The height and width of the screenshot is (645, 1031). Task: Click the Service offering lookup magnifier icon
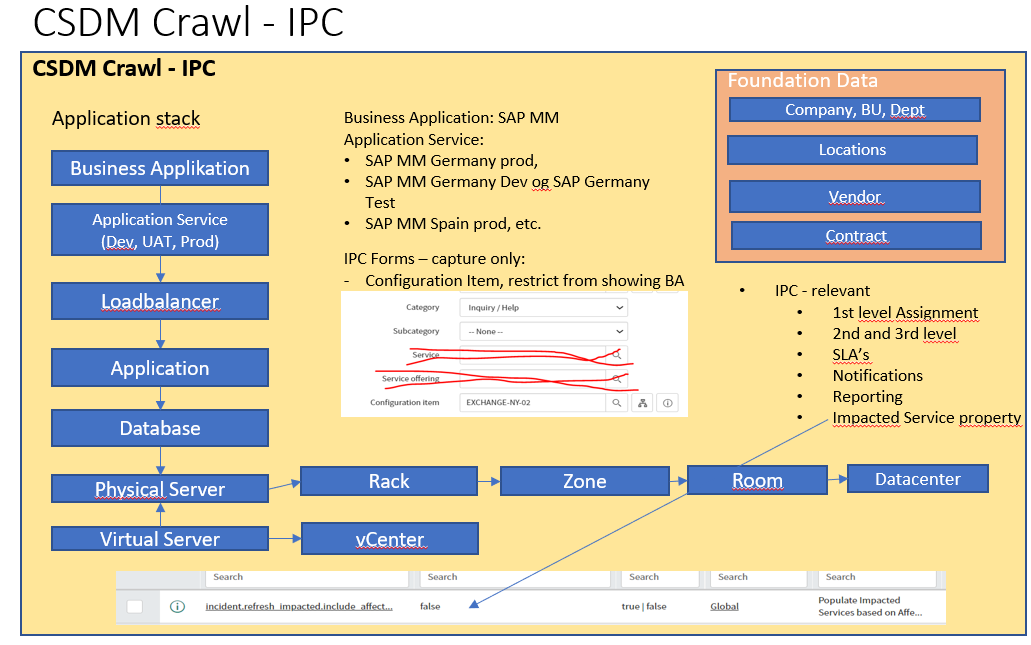[x=617, y=379]
